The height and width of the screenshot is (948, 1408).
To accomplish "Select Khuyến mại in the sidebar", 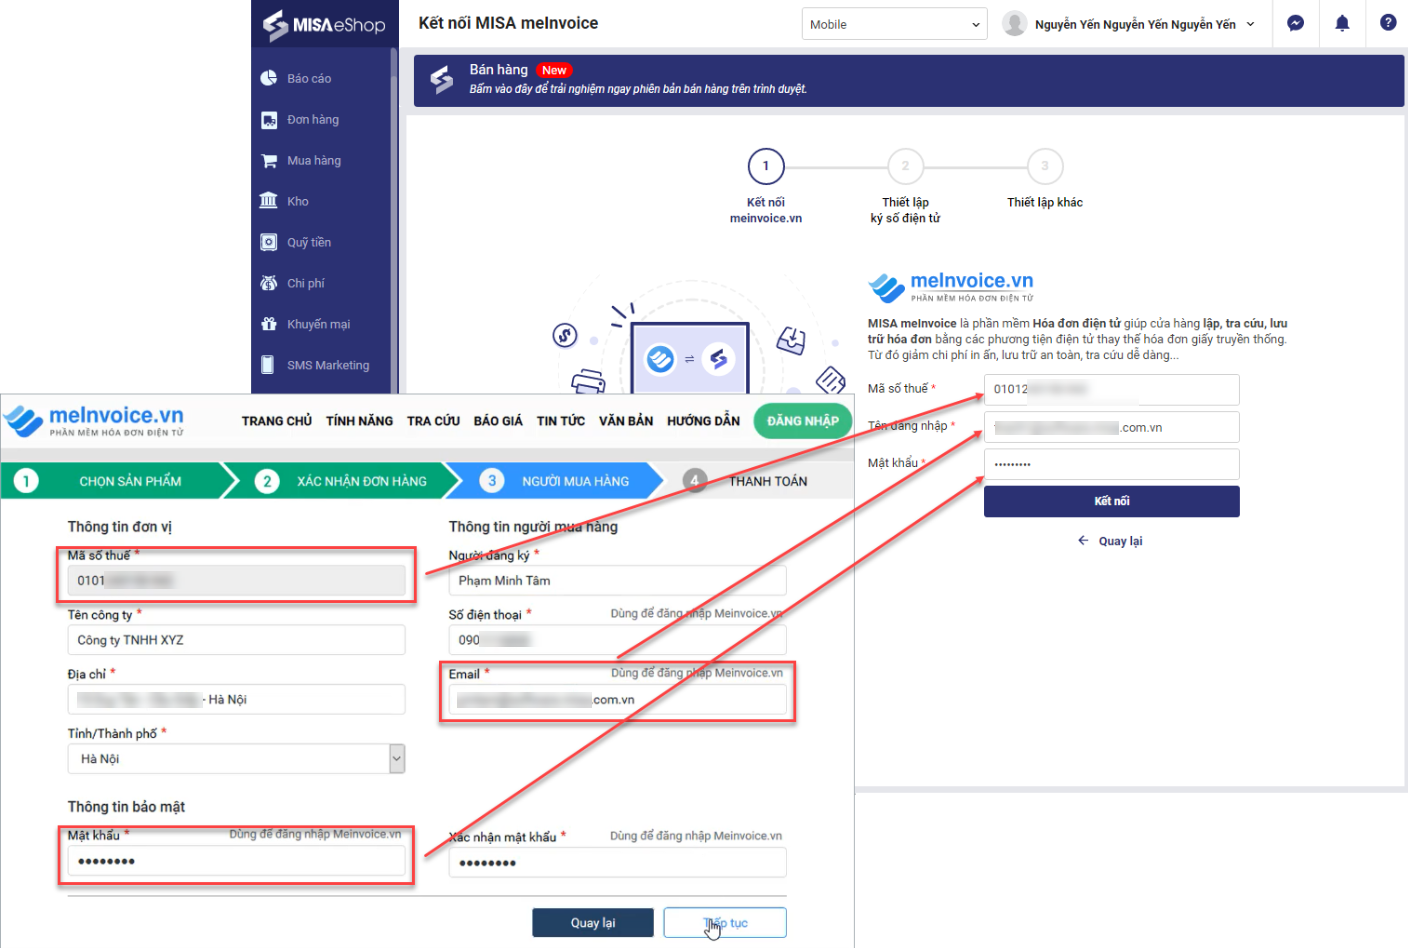I will click(319, 324).
